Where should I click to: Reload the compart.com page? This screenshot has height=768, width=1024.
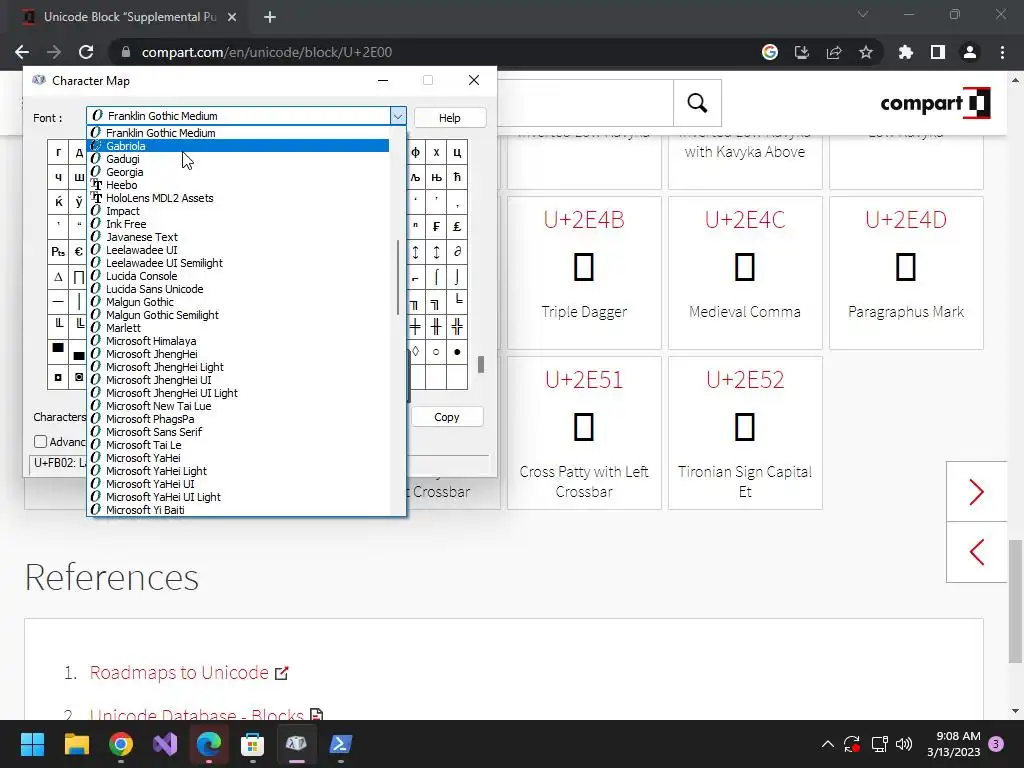coord(86,52)
